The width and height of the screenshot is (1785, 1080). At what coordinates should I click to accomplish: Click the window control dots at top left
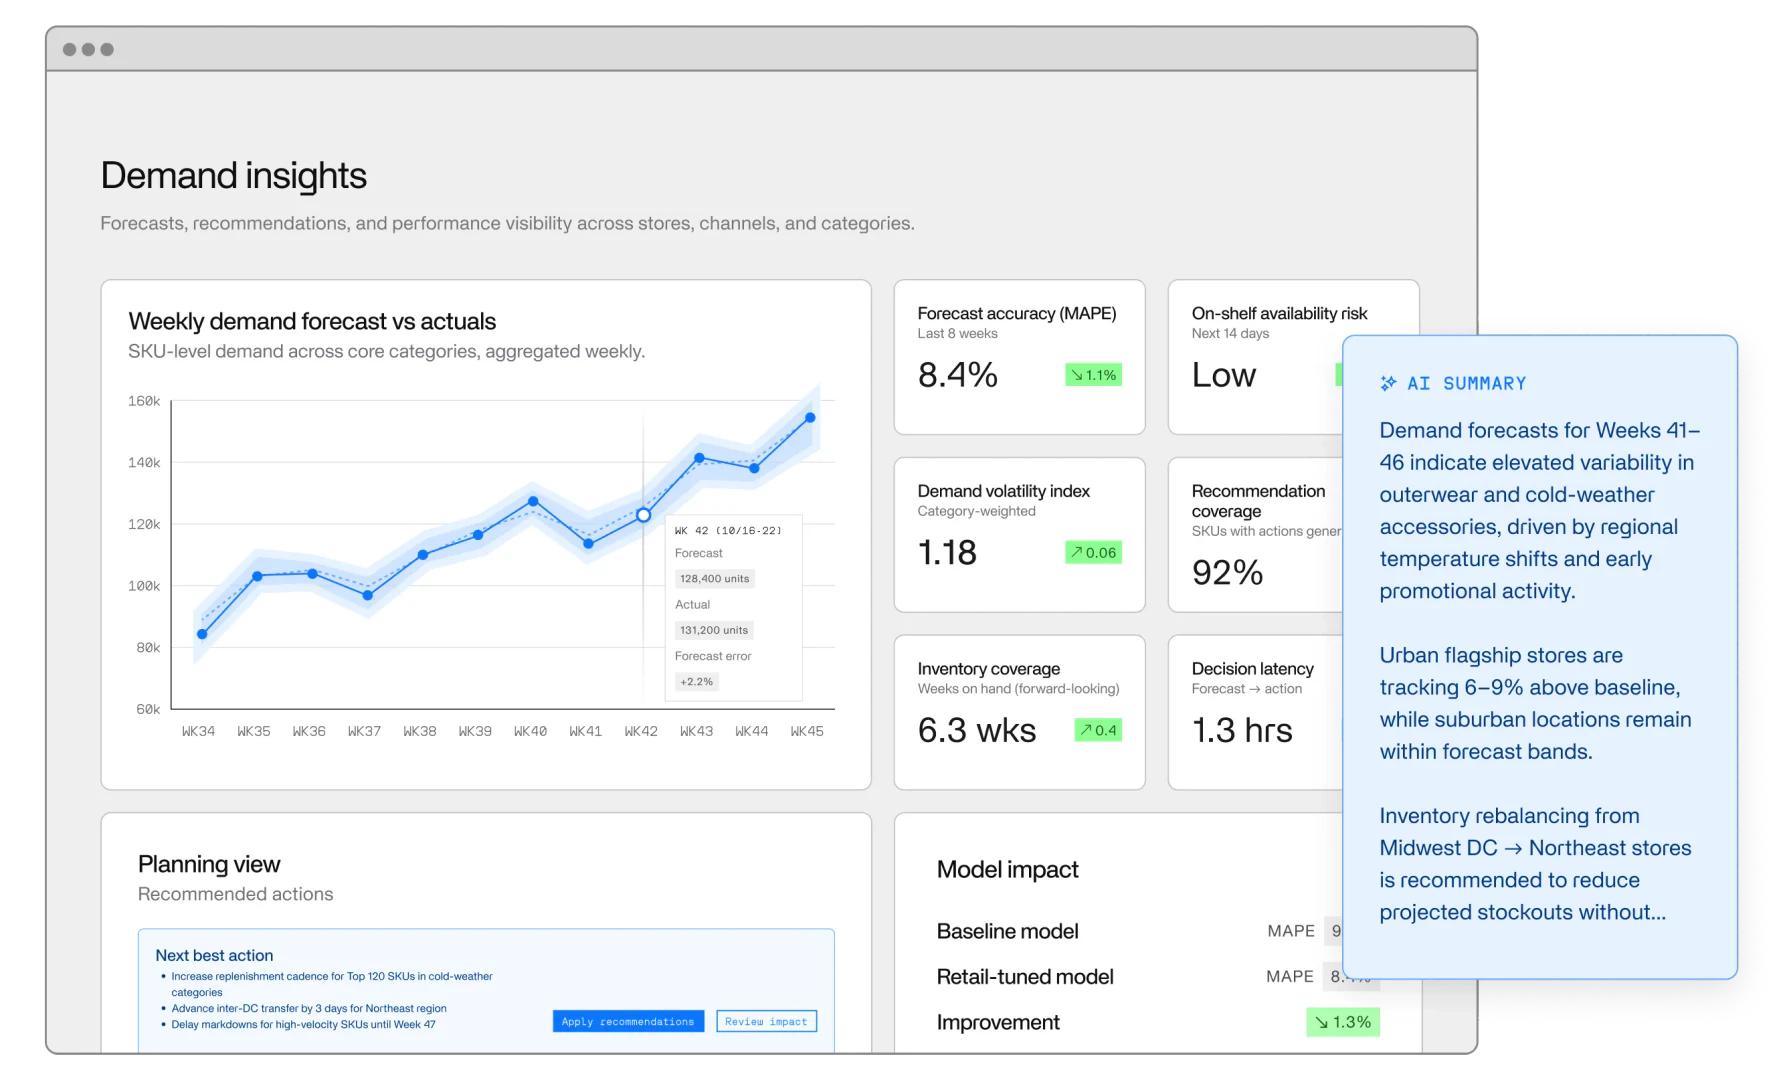tap(89, 48)
